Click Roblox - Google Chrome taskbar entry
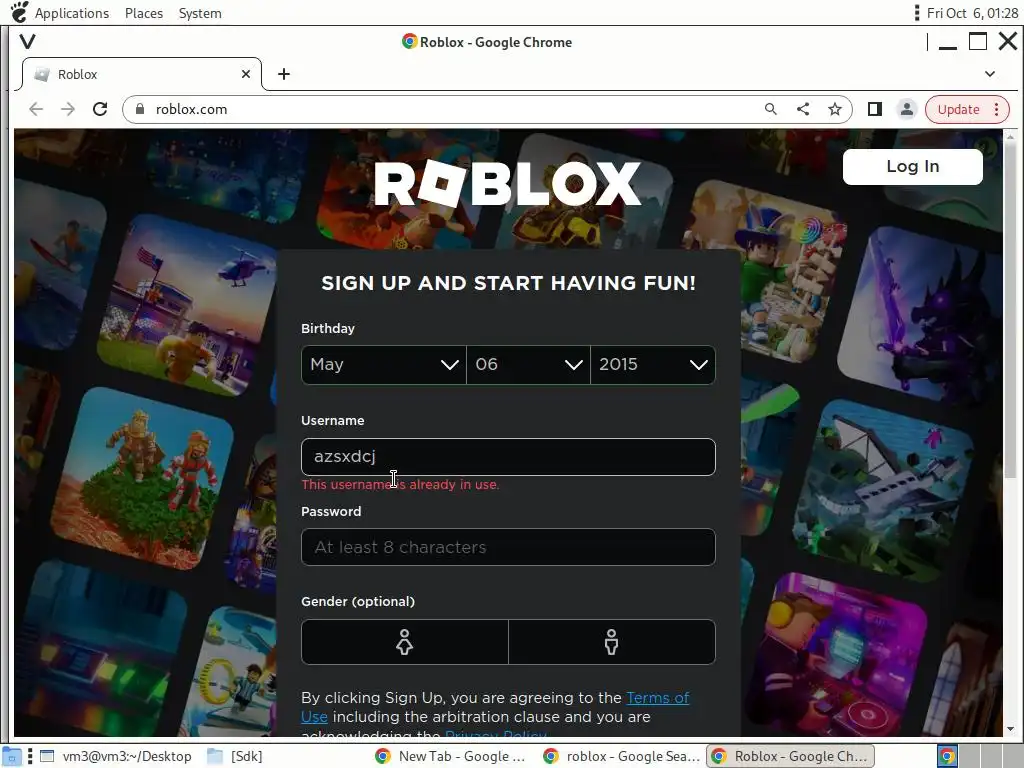 (790, 756)
